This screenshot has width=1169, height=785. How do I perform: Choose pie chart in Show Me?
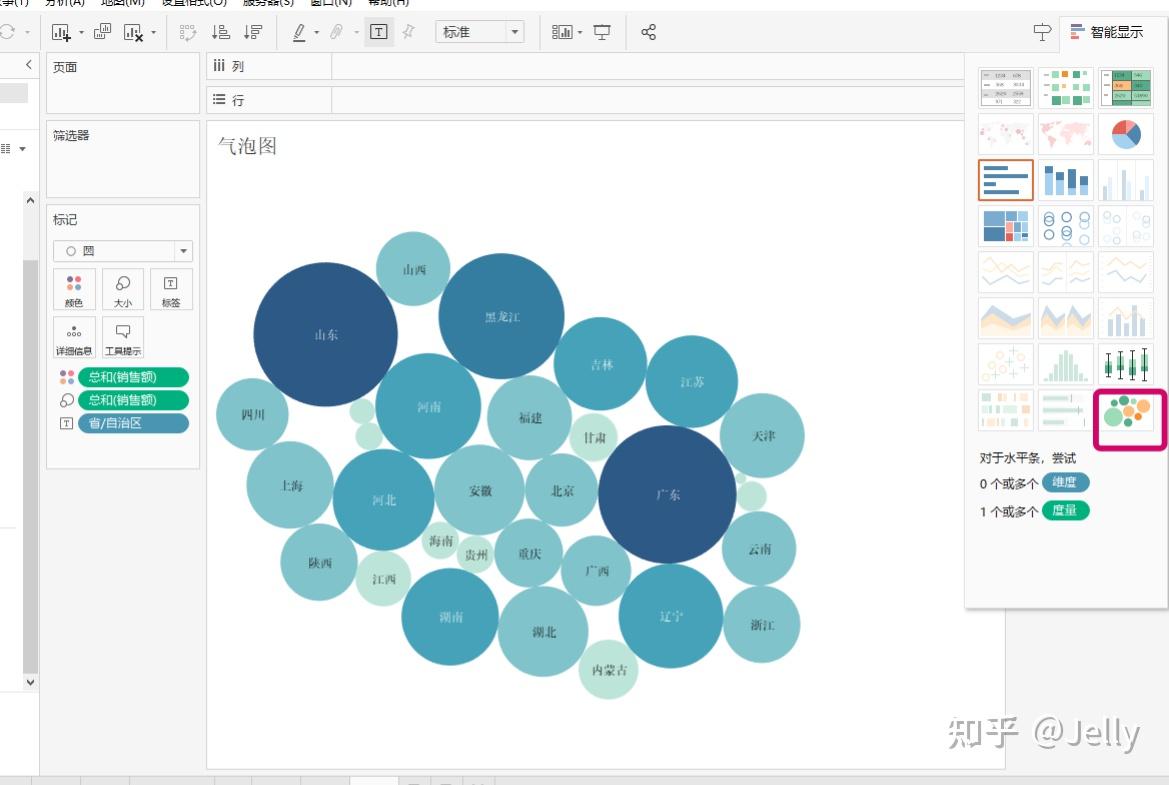1127,134
